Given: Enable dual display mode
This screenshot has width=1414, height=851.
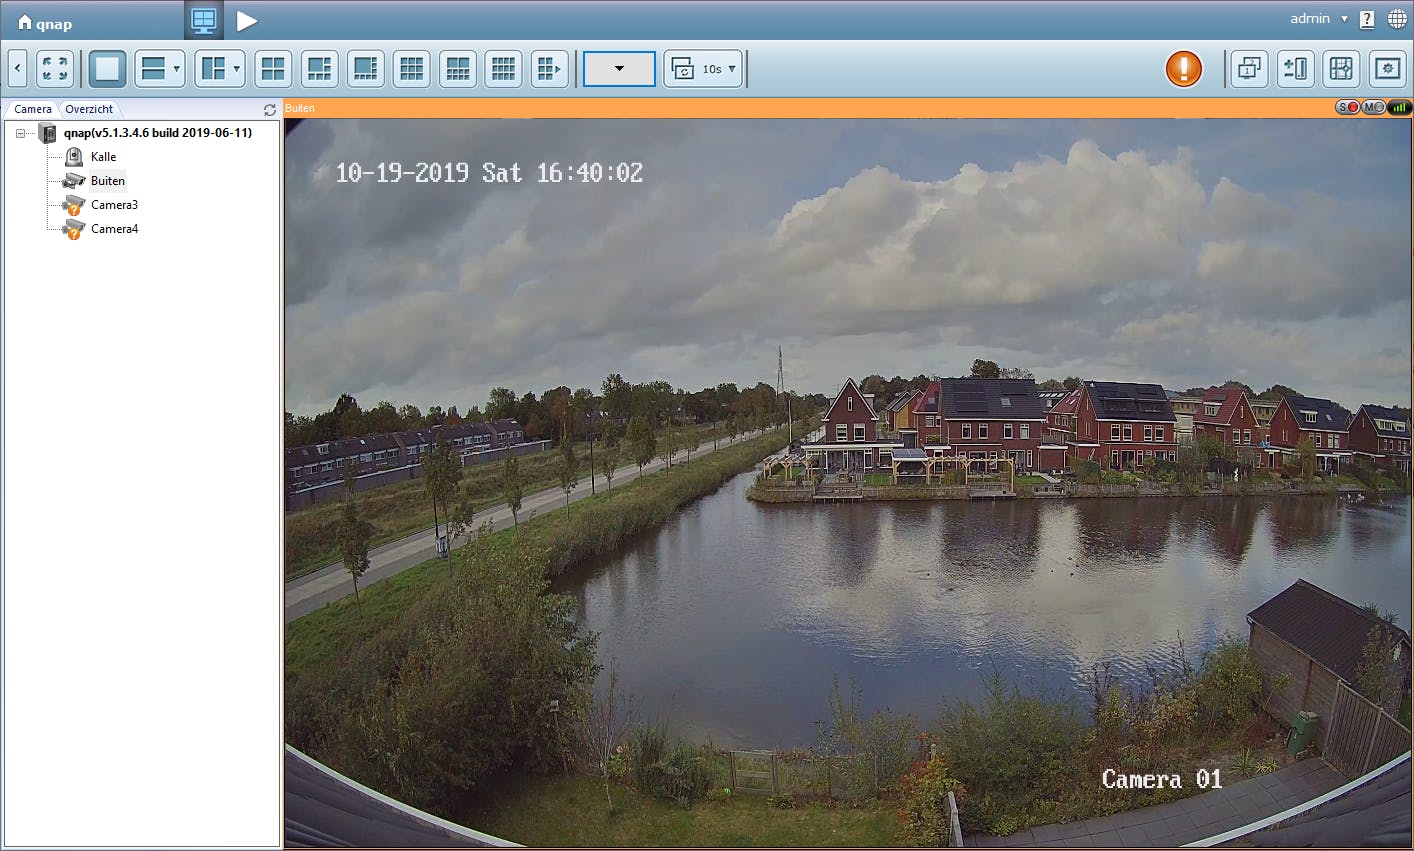Looking at the screenshot, I should point(1249,68).
